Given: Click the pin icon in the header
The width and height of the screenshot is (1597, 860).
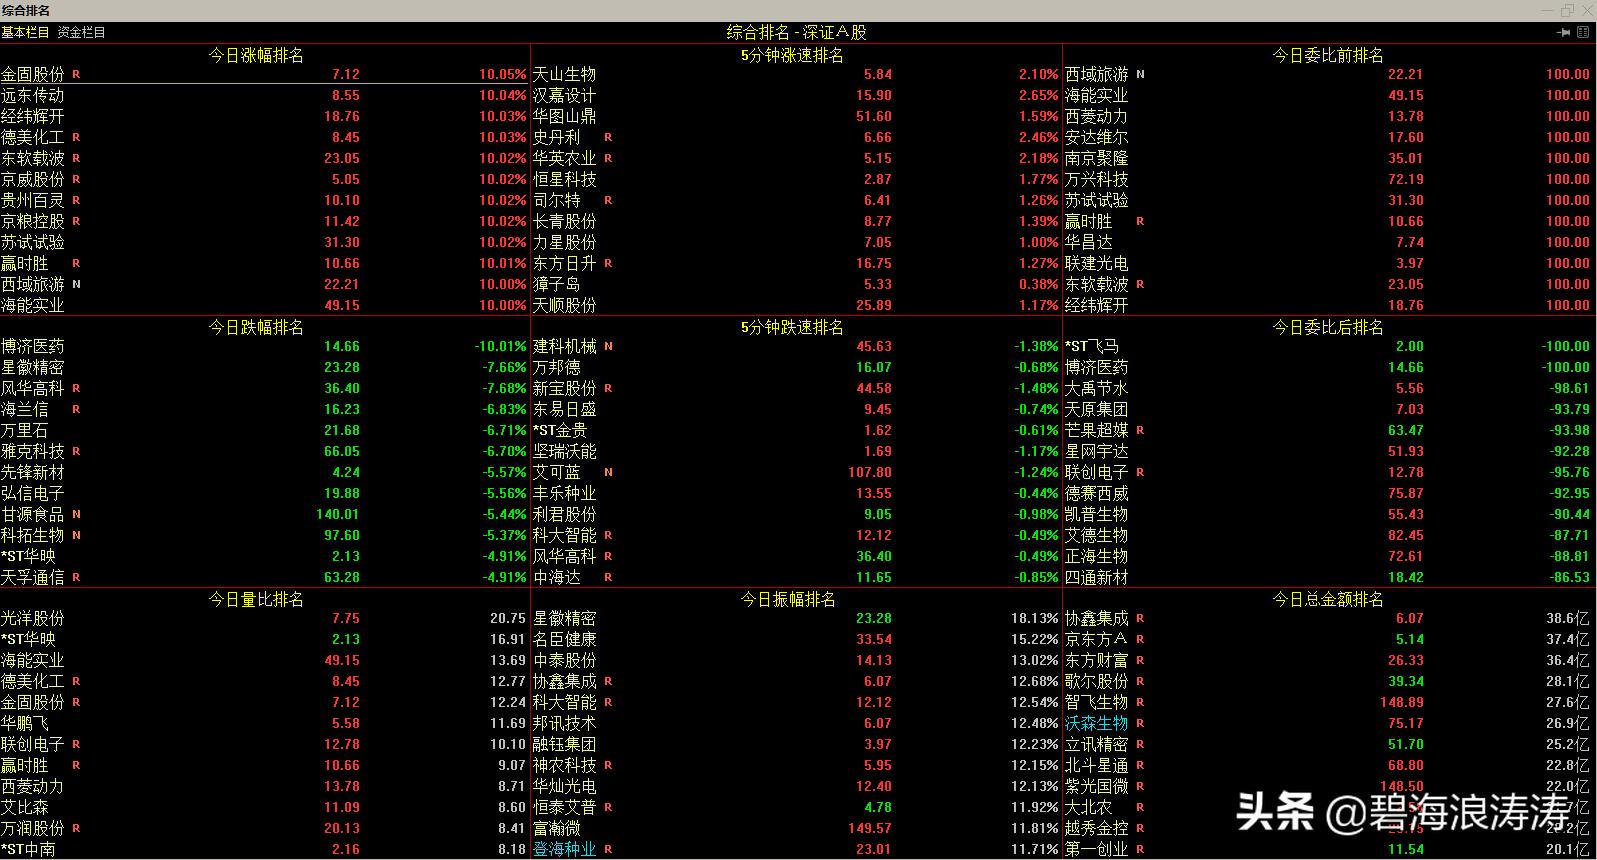Looking at the screenshot, I should coord(1564,32).
